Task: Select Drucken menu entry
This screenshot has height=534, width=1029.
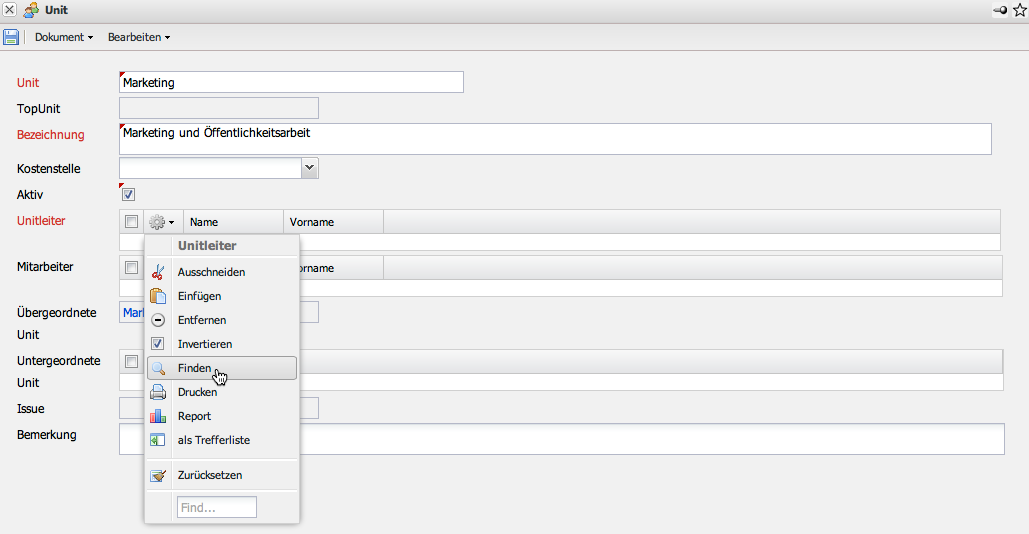Action: (x=222, y=392)
